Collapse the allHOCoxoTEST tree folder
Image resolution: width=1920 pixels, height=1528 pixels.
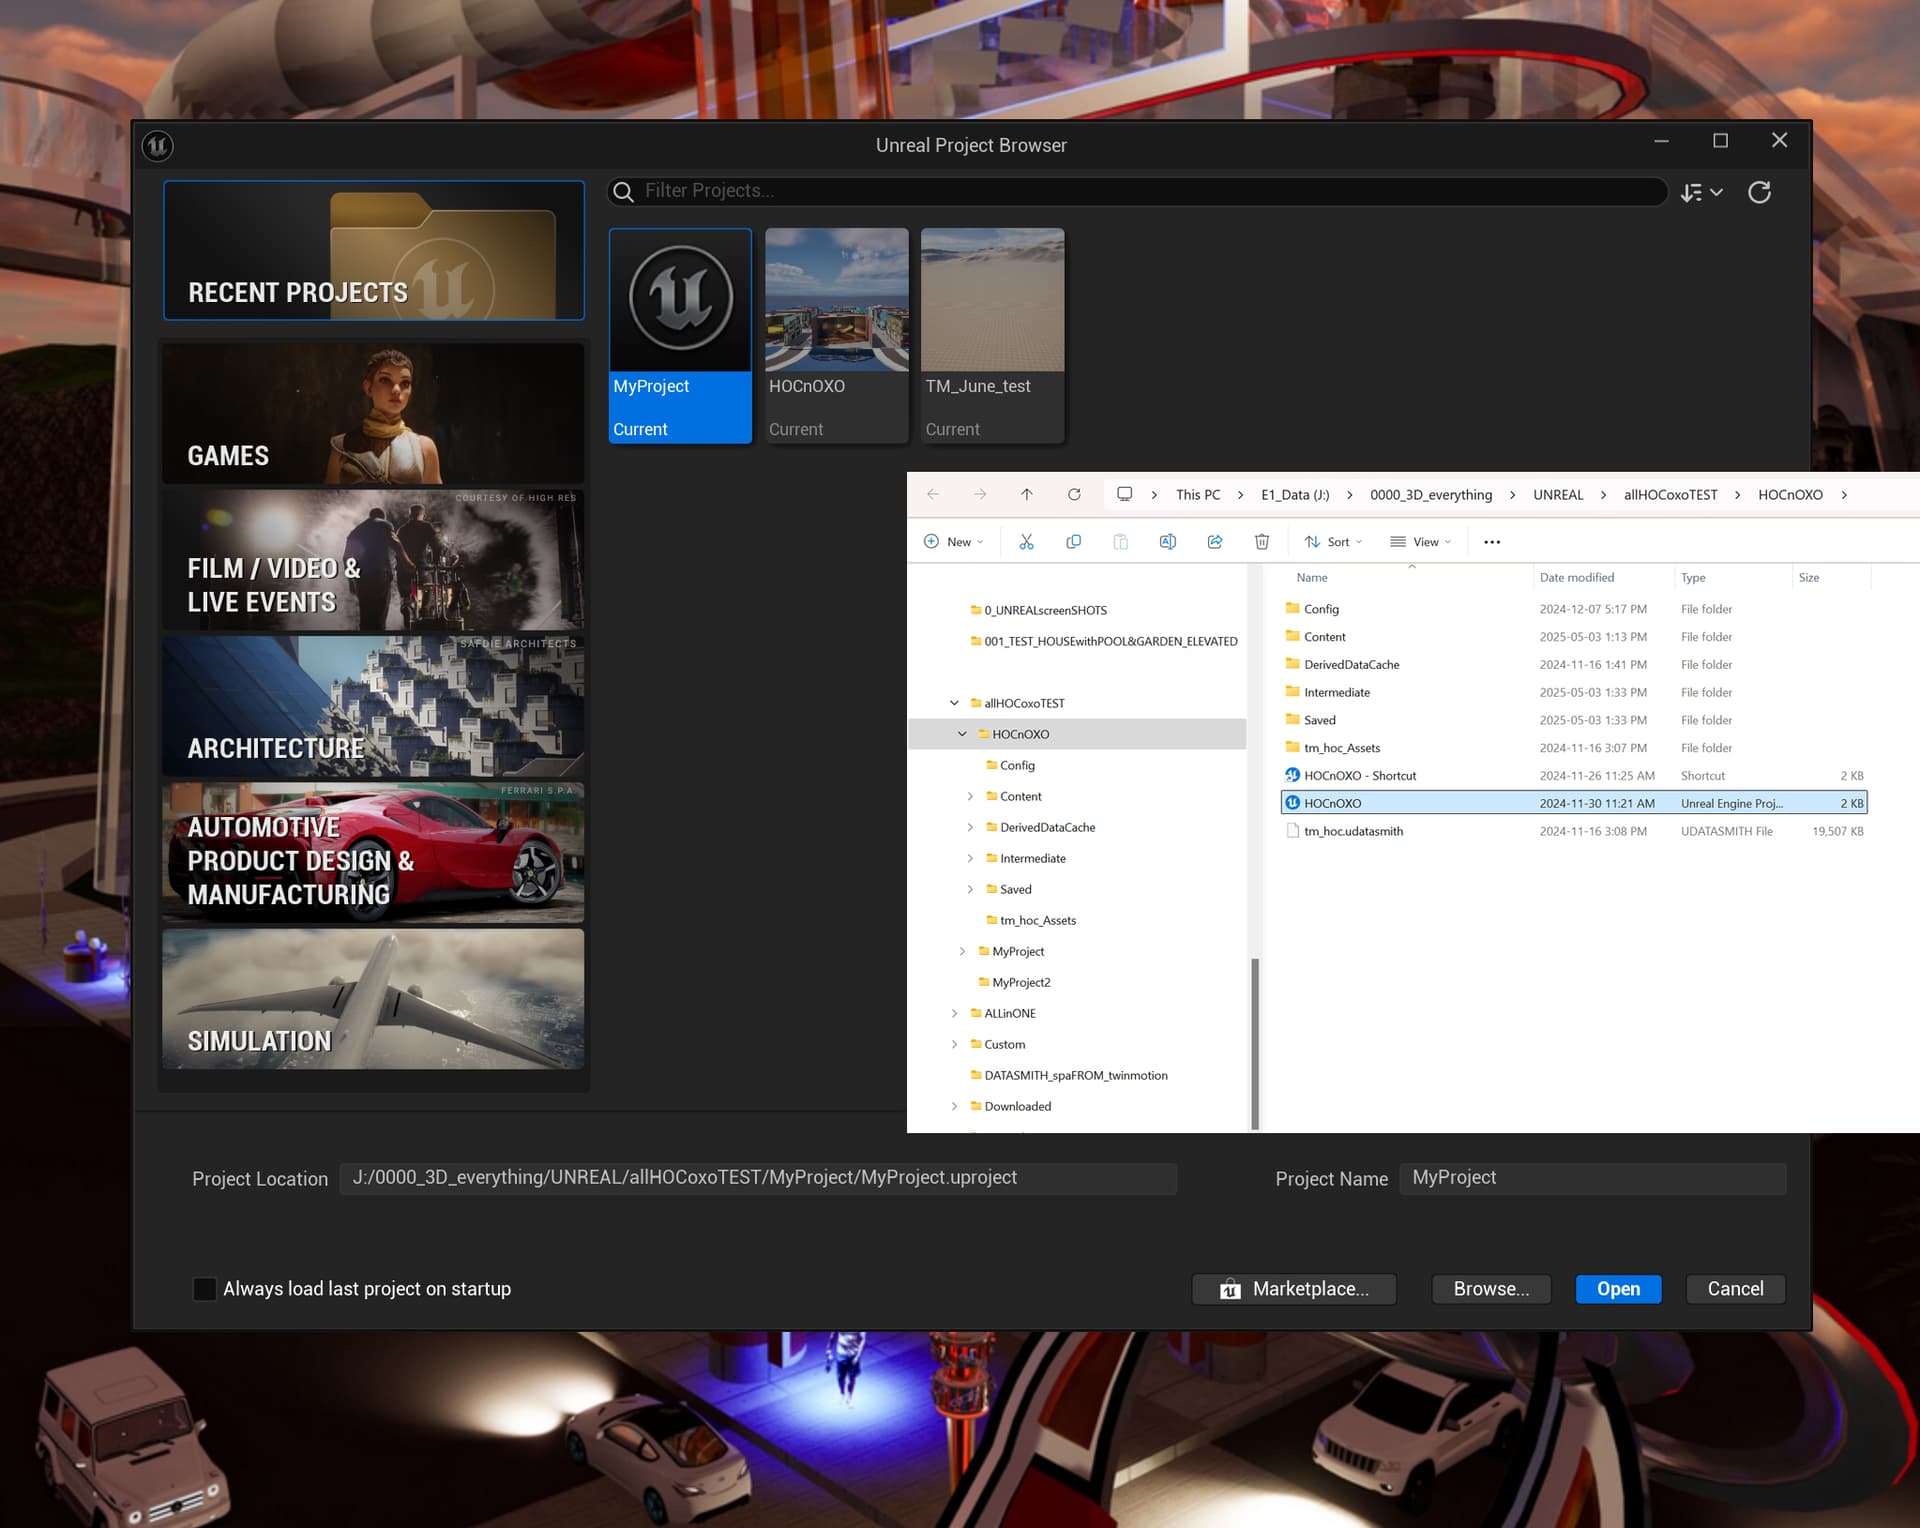coord(954,703)
